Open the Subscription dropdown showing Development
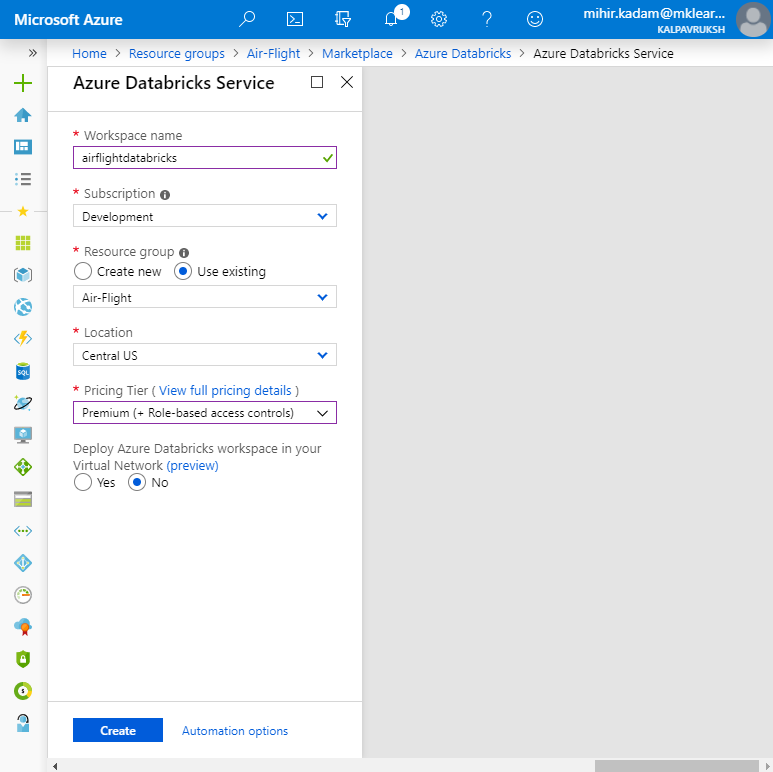Image resolution: width=773 pixels, height=772 pixels. point(205,216)
